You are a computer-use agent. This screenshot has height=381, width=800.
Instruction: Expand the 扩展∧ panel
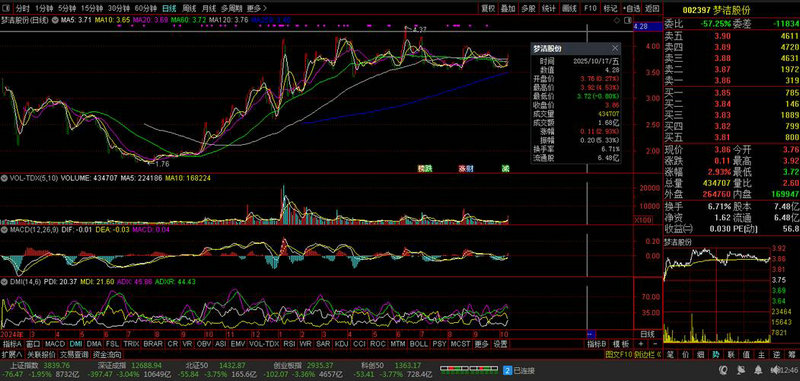[12, 354]
